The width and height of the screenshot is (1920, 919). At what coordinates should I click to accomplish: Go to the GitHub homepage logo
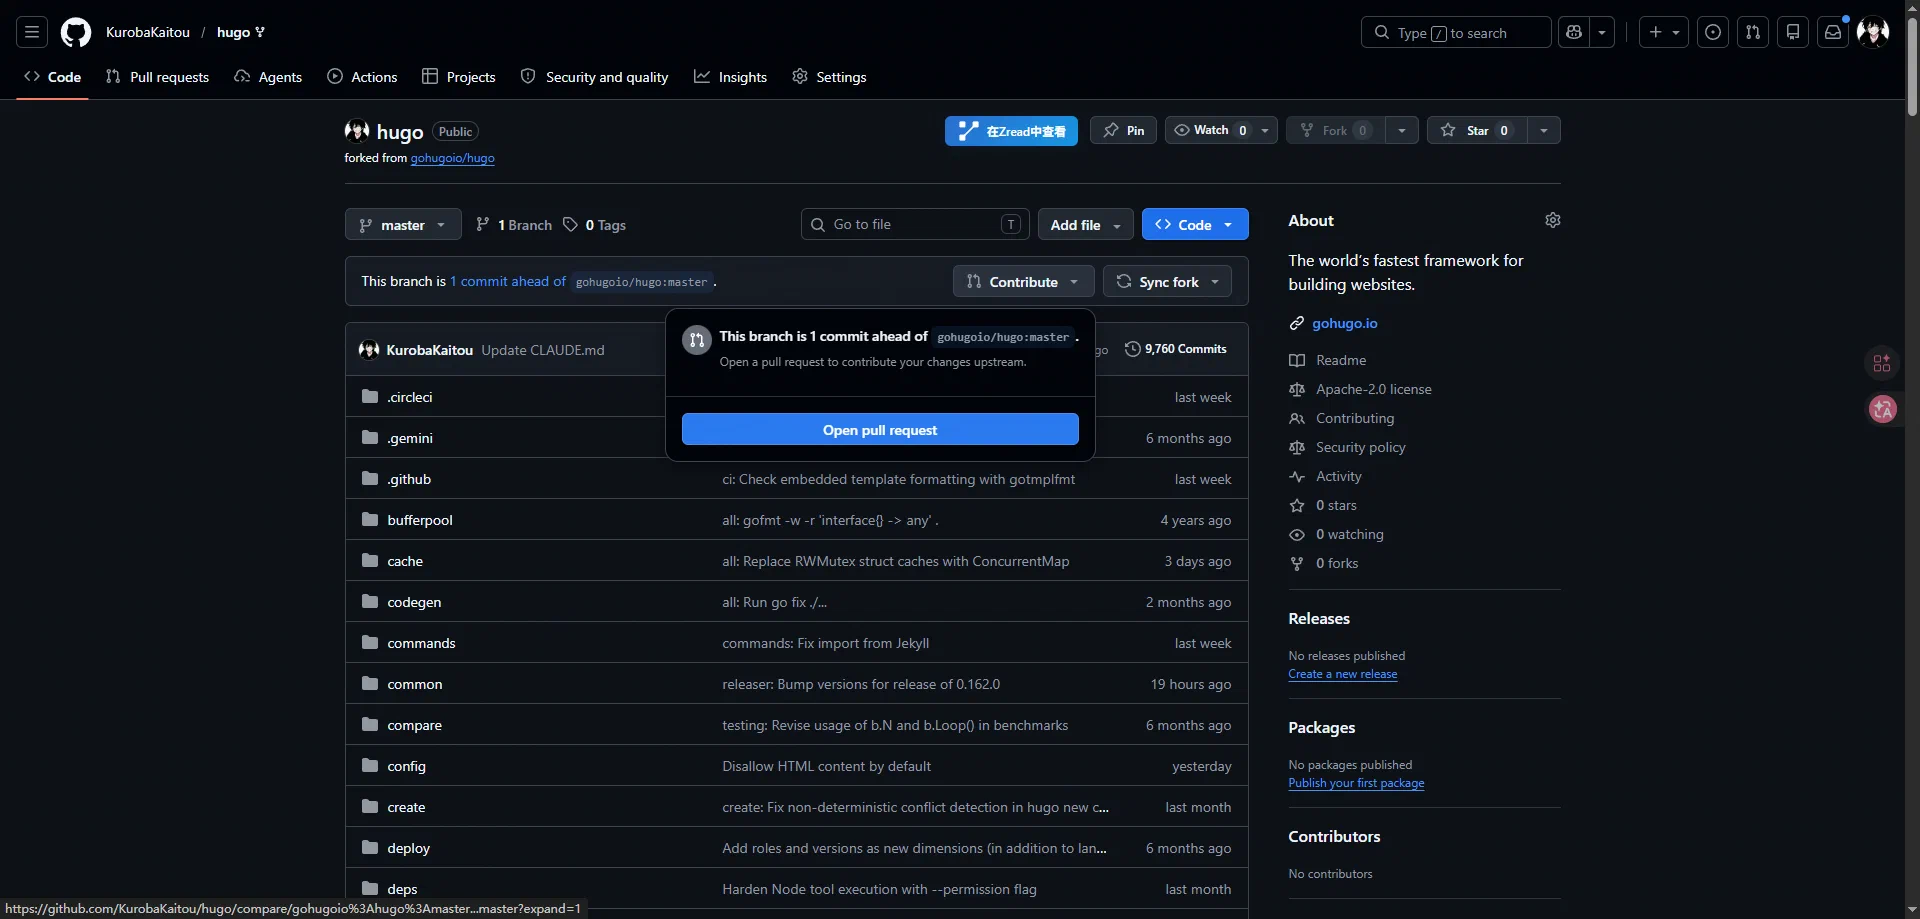[x=76, y=32]
